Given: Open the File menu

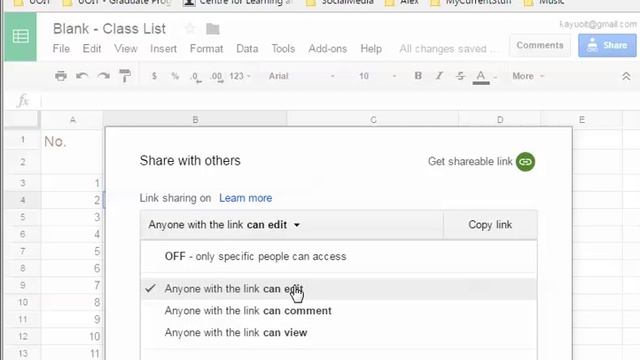Looking at the screenshot, I should pyautogui.click(x=61, y=49).
